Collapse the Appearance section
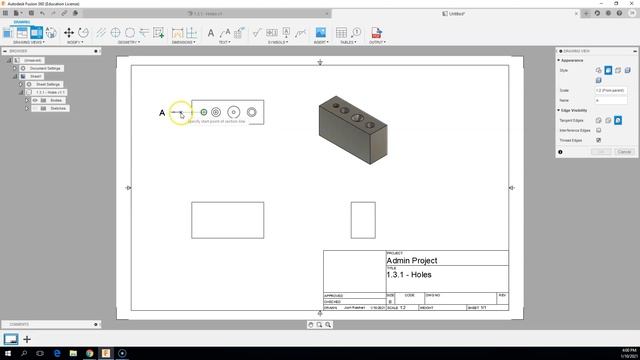640x360 pixels. pos(559,60)
